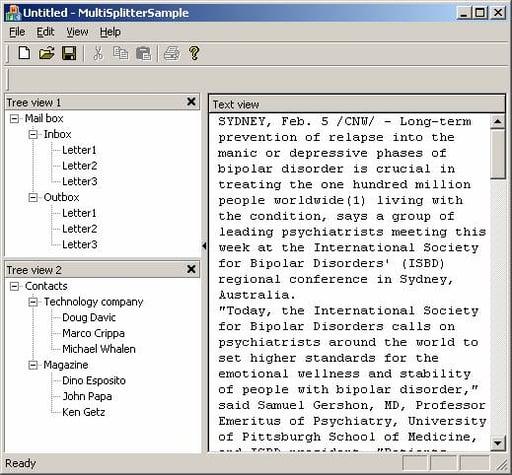The height and width of the screenshot is (475, 512).
Task: Click the text view scroll down arrow
Action: pos(498,443)
